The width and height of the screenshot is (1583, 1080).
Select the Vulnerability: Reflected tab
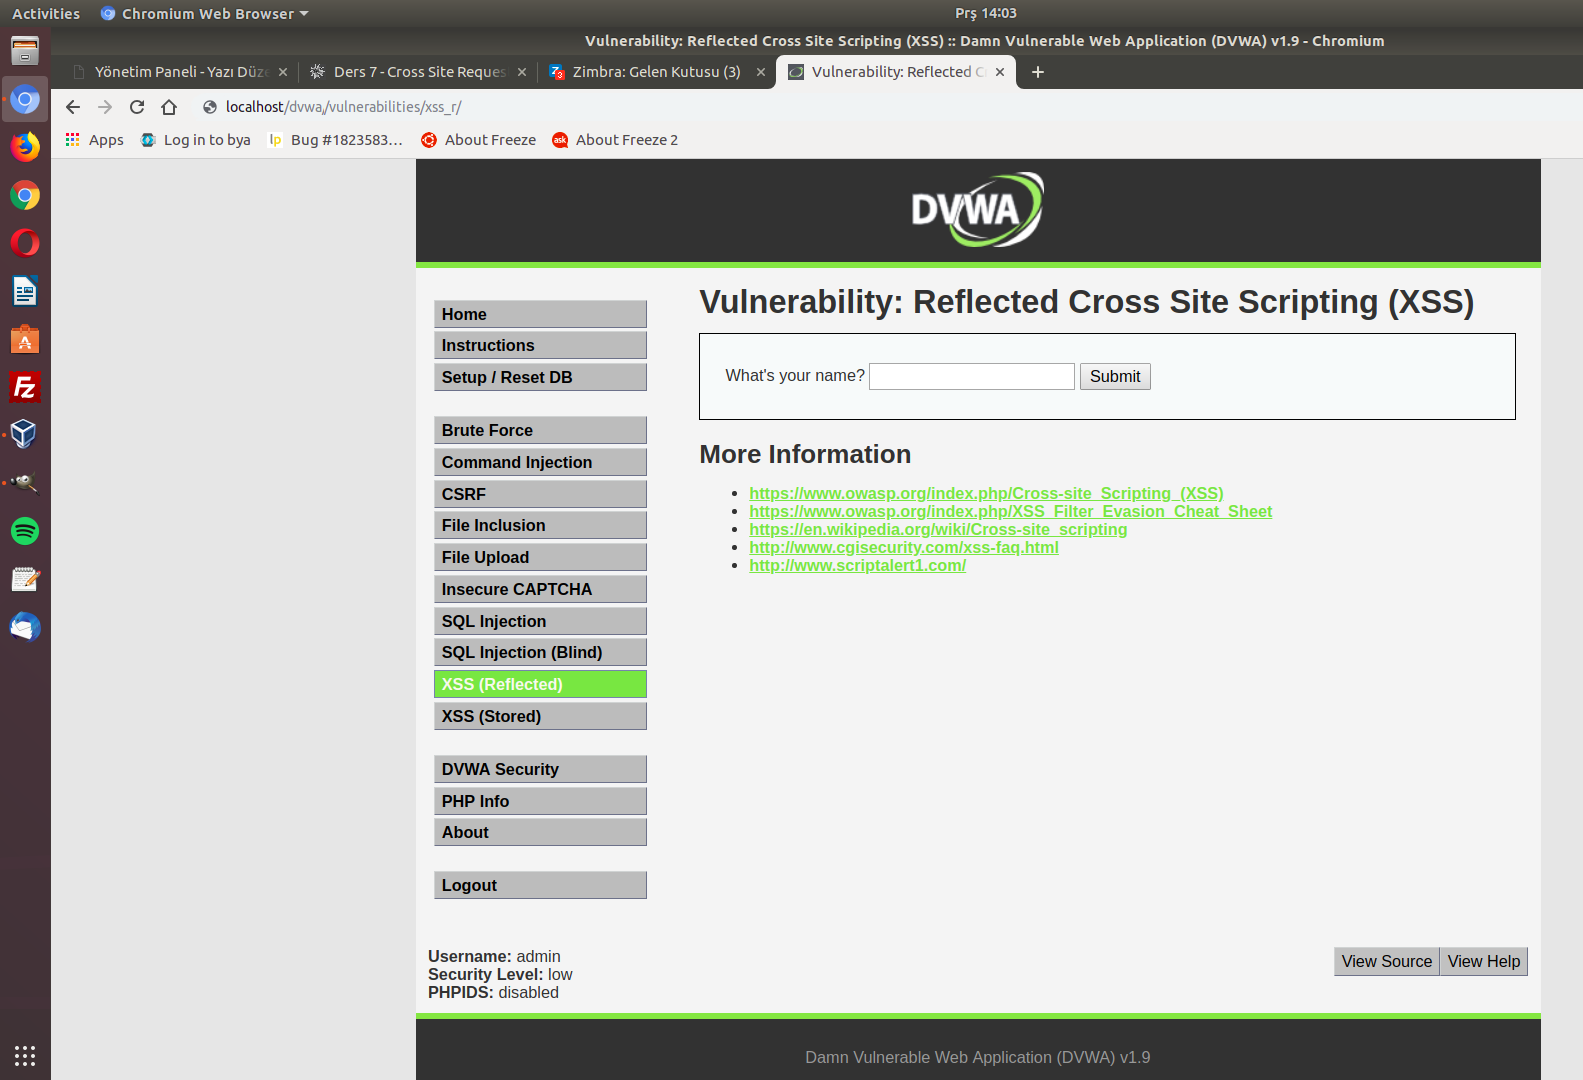tap(896, 72)
